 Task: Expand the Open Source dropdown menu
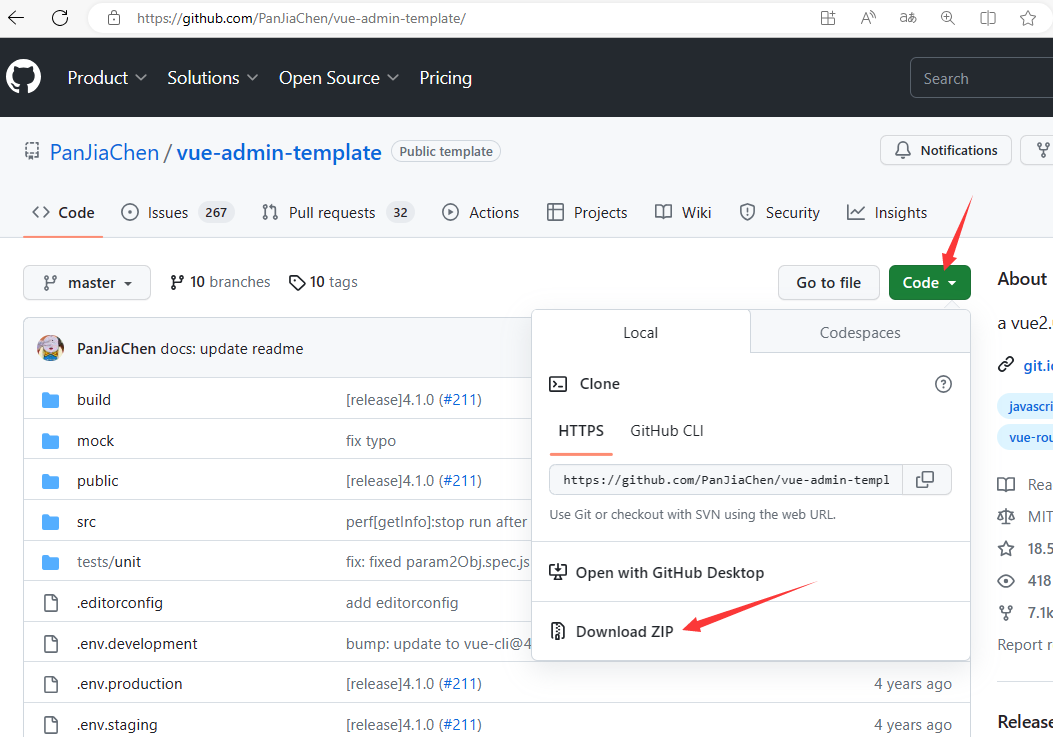tap(338, 78)
